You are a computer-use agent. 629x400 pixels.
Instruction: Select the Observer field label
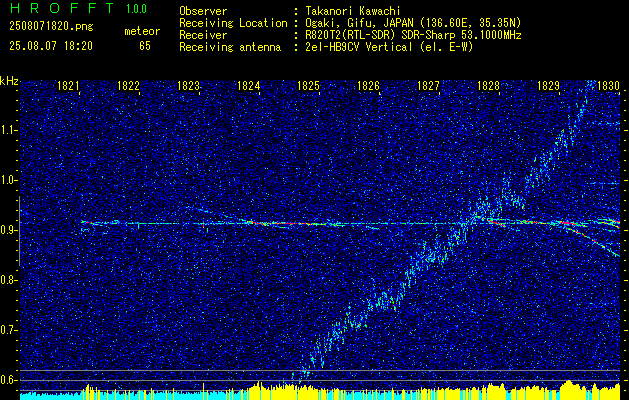tap(203, 11)
